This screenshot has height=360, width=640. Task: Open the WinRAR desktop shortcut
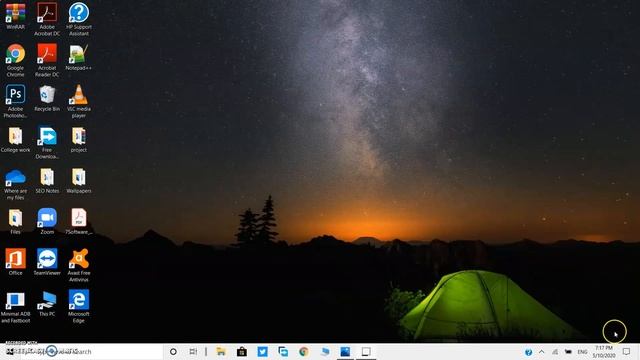pyautogui.click(x=16, y=16)
